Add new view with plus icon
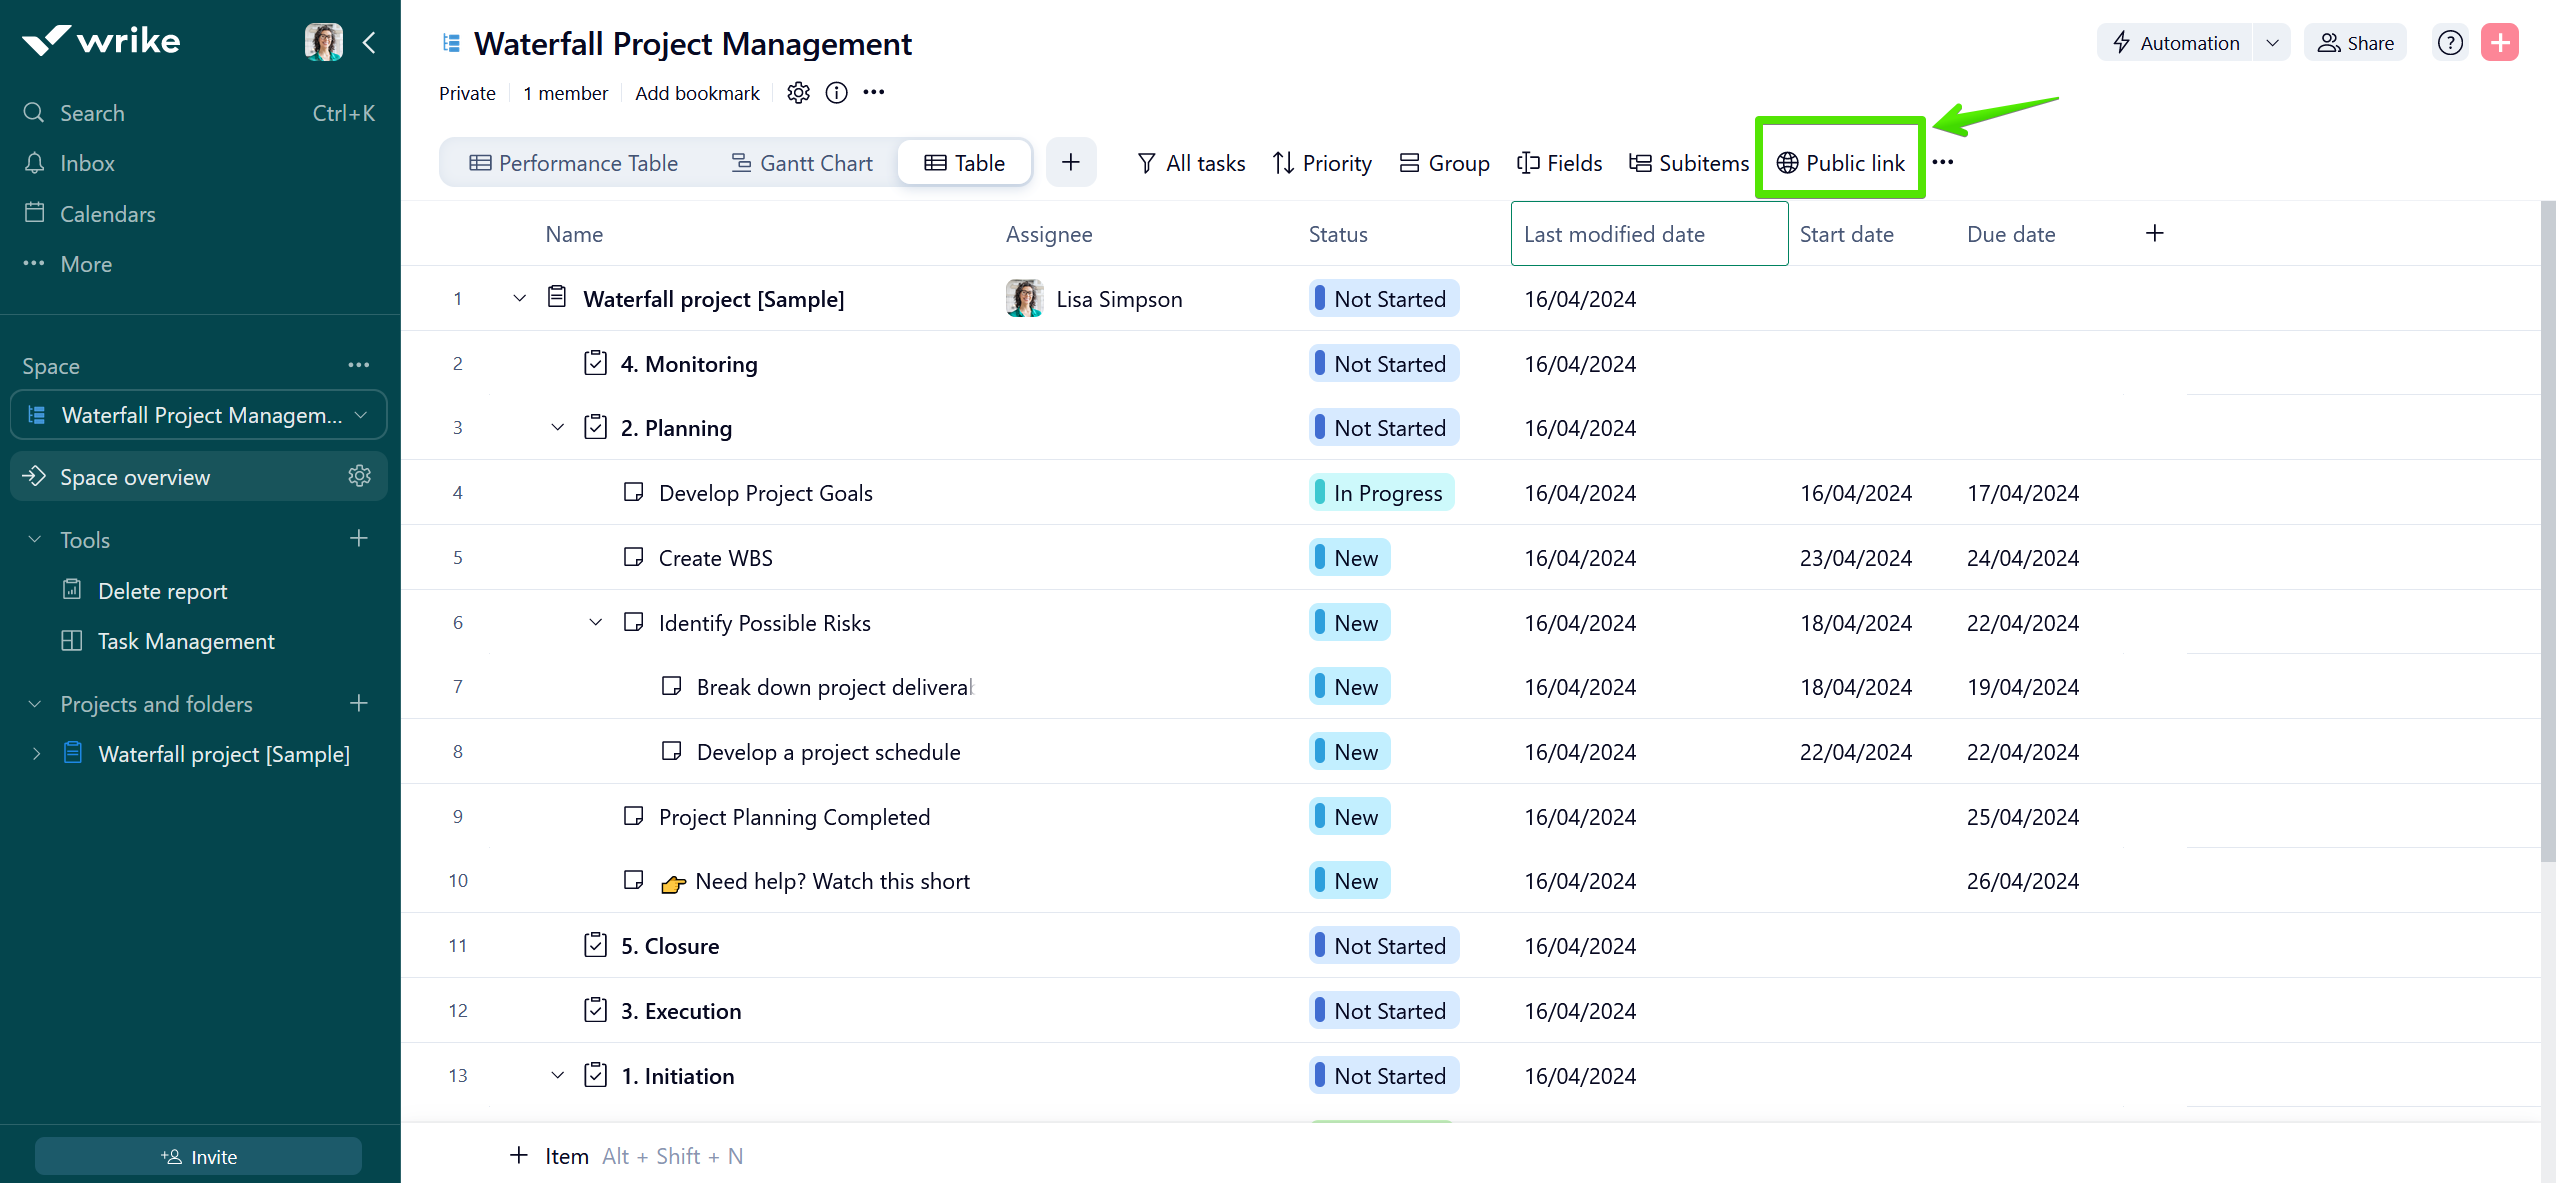This screenshot has width=2556, height=1183. [1070, 162]
